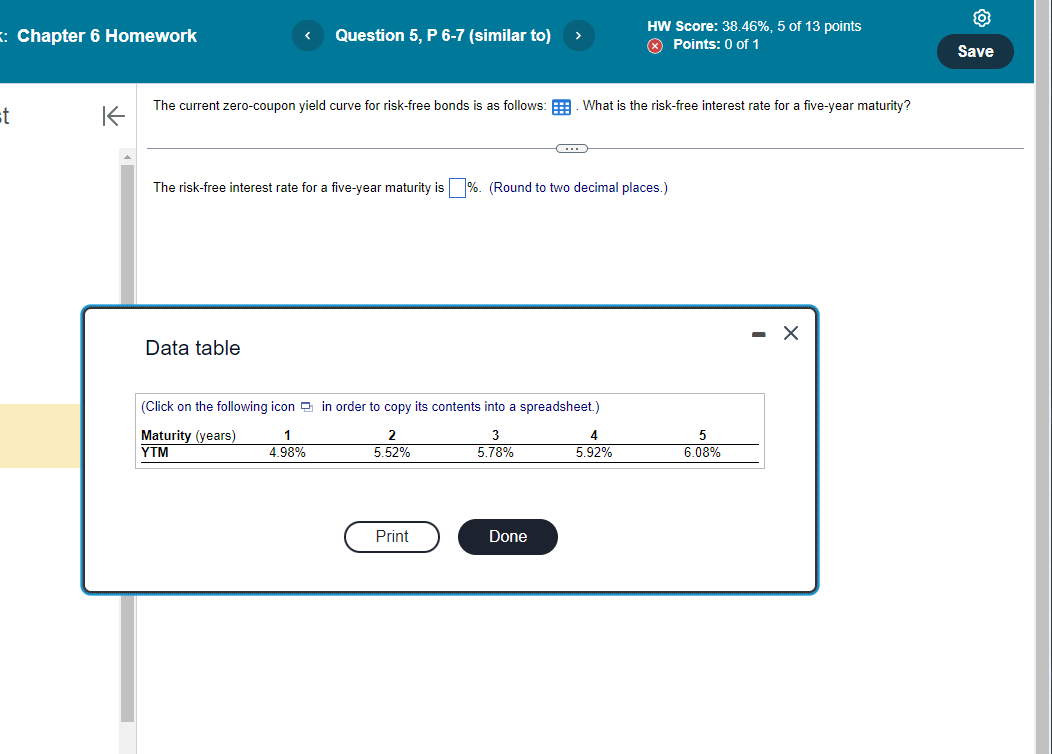Screen dimensions: 1052x754
Task: Collapse the left navigation panel
Action: tap(113, 116)
